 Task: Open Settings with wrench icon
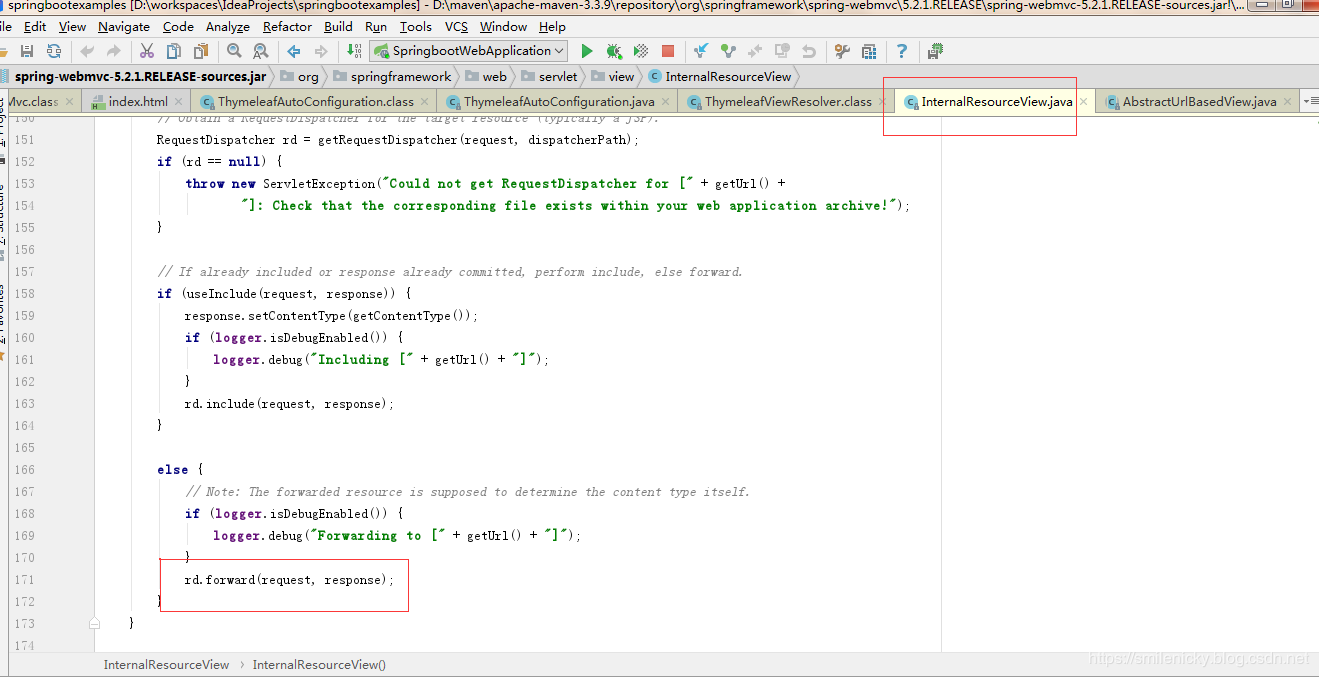[842, 51]
